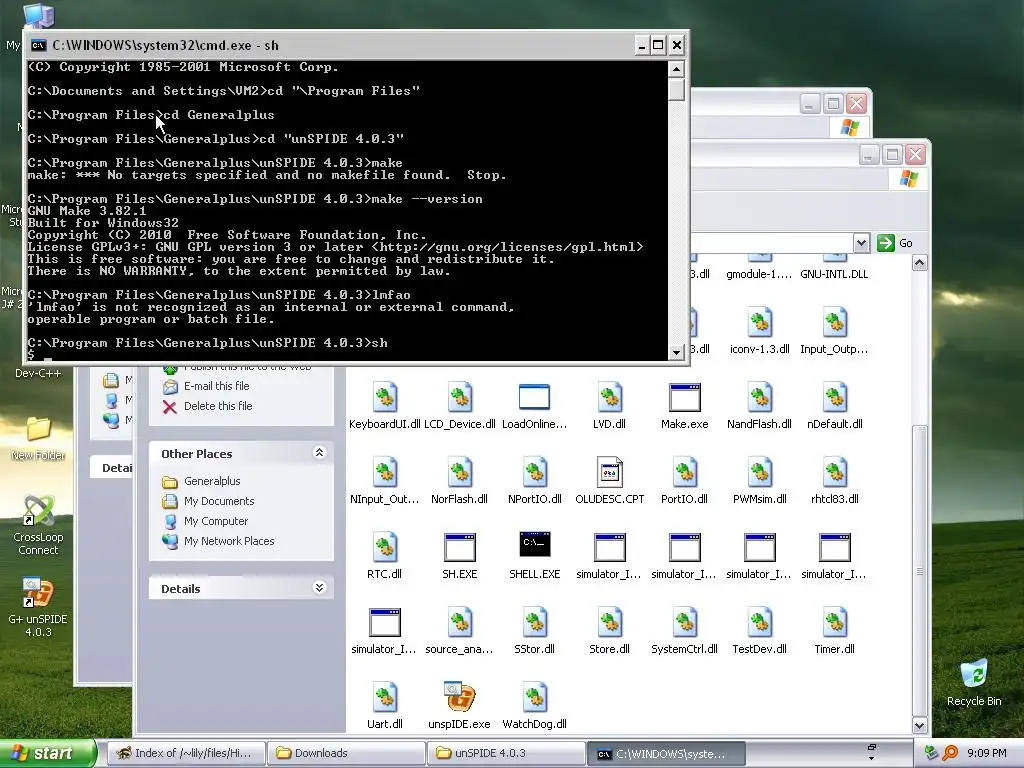Select the LoadOnline application icon
Screen dimensions: 1024x768
534,397
